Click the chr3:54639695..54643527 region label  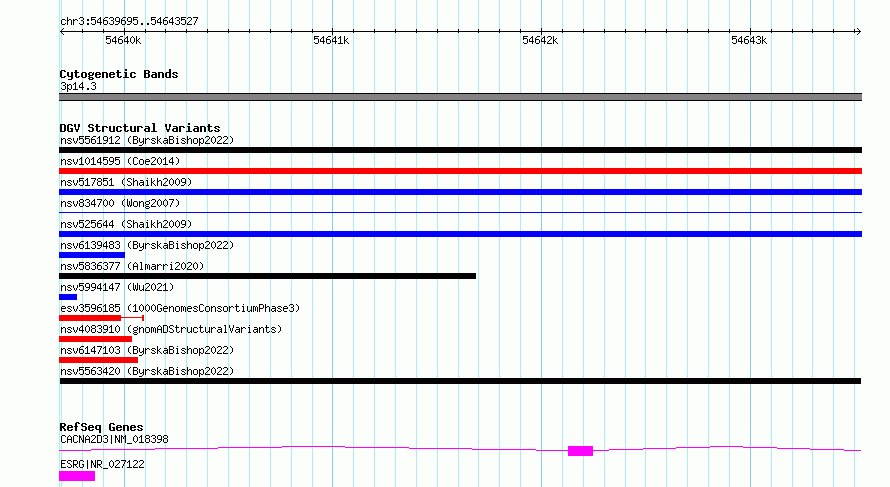tap(129, 21)
